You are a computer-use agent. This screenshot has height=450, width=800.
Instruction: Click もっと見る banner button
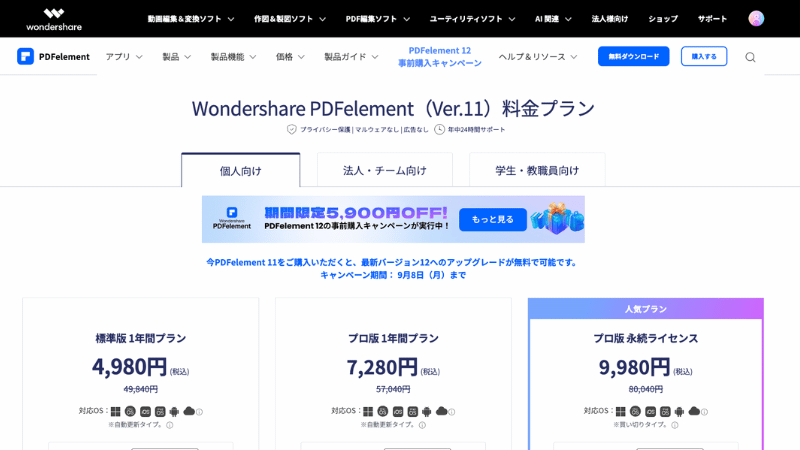pos(493,219)
